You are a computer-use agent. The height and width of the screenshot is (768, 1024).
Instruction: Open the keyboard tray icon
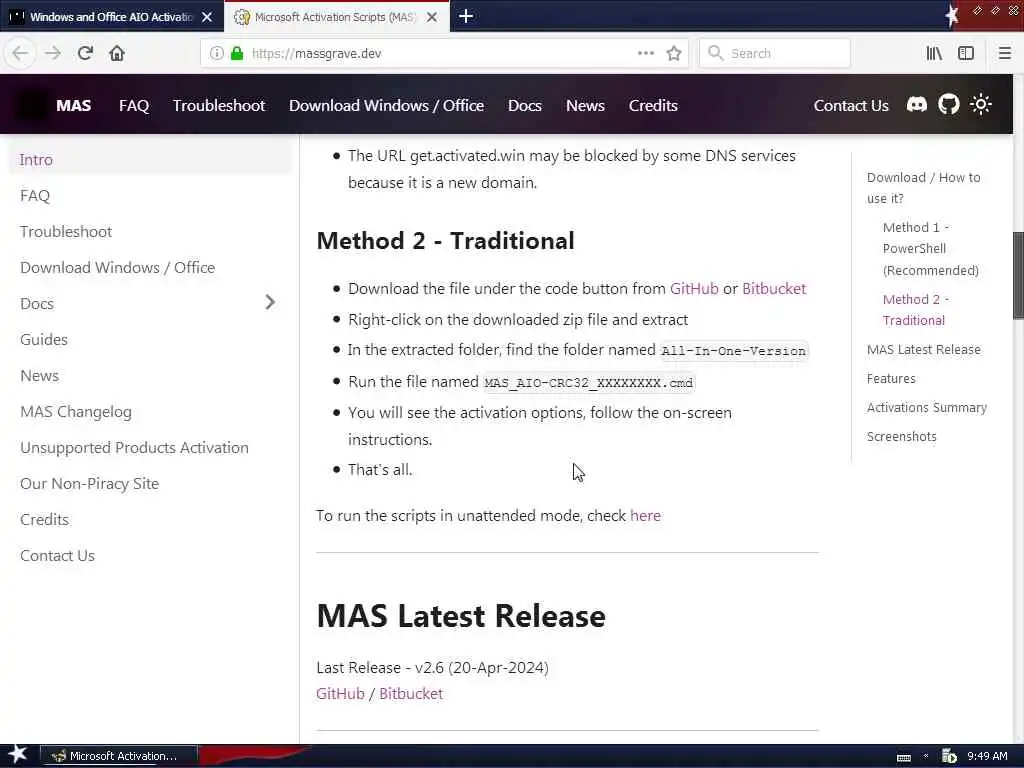click(904, 757)
